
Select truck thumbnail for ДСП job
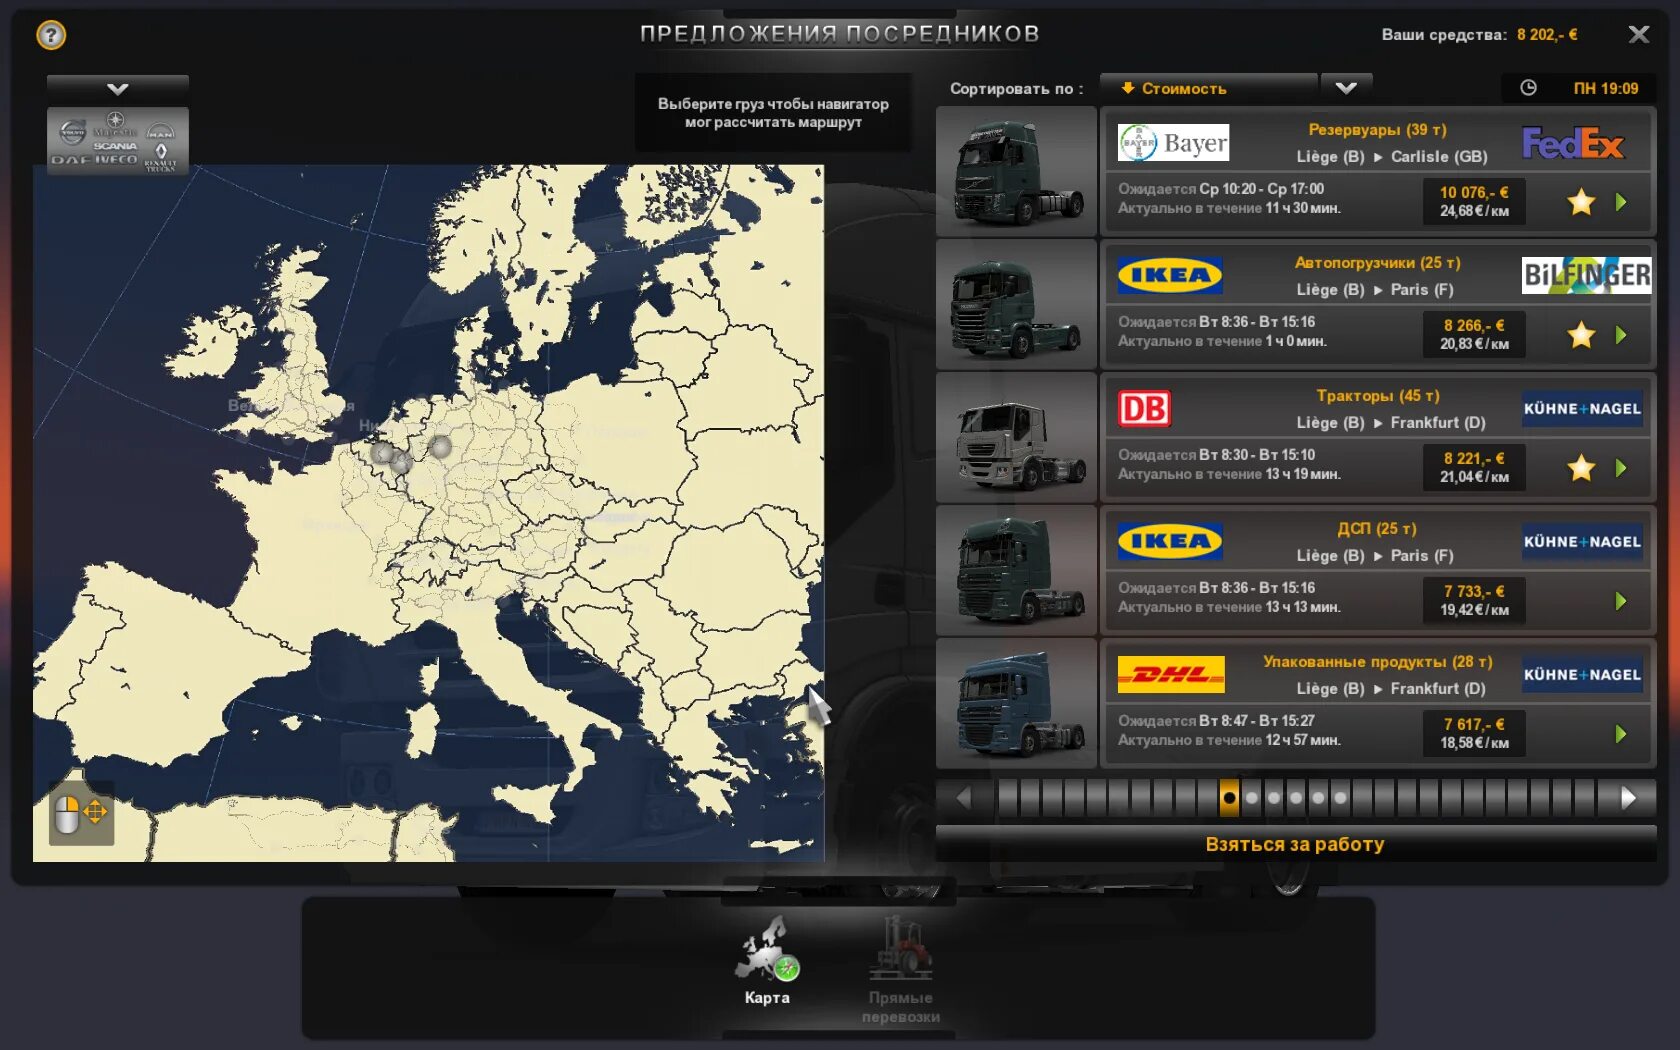pos(1017,571)
